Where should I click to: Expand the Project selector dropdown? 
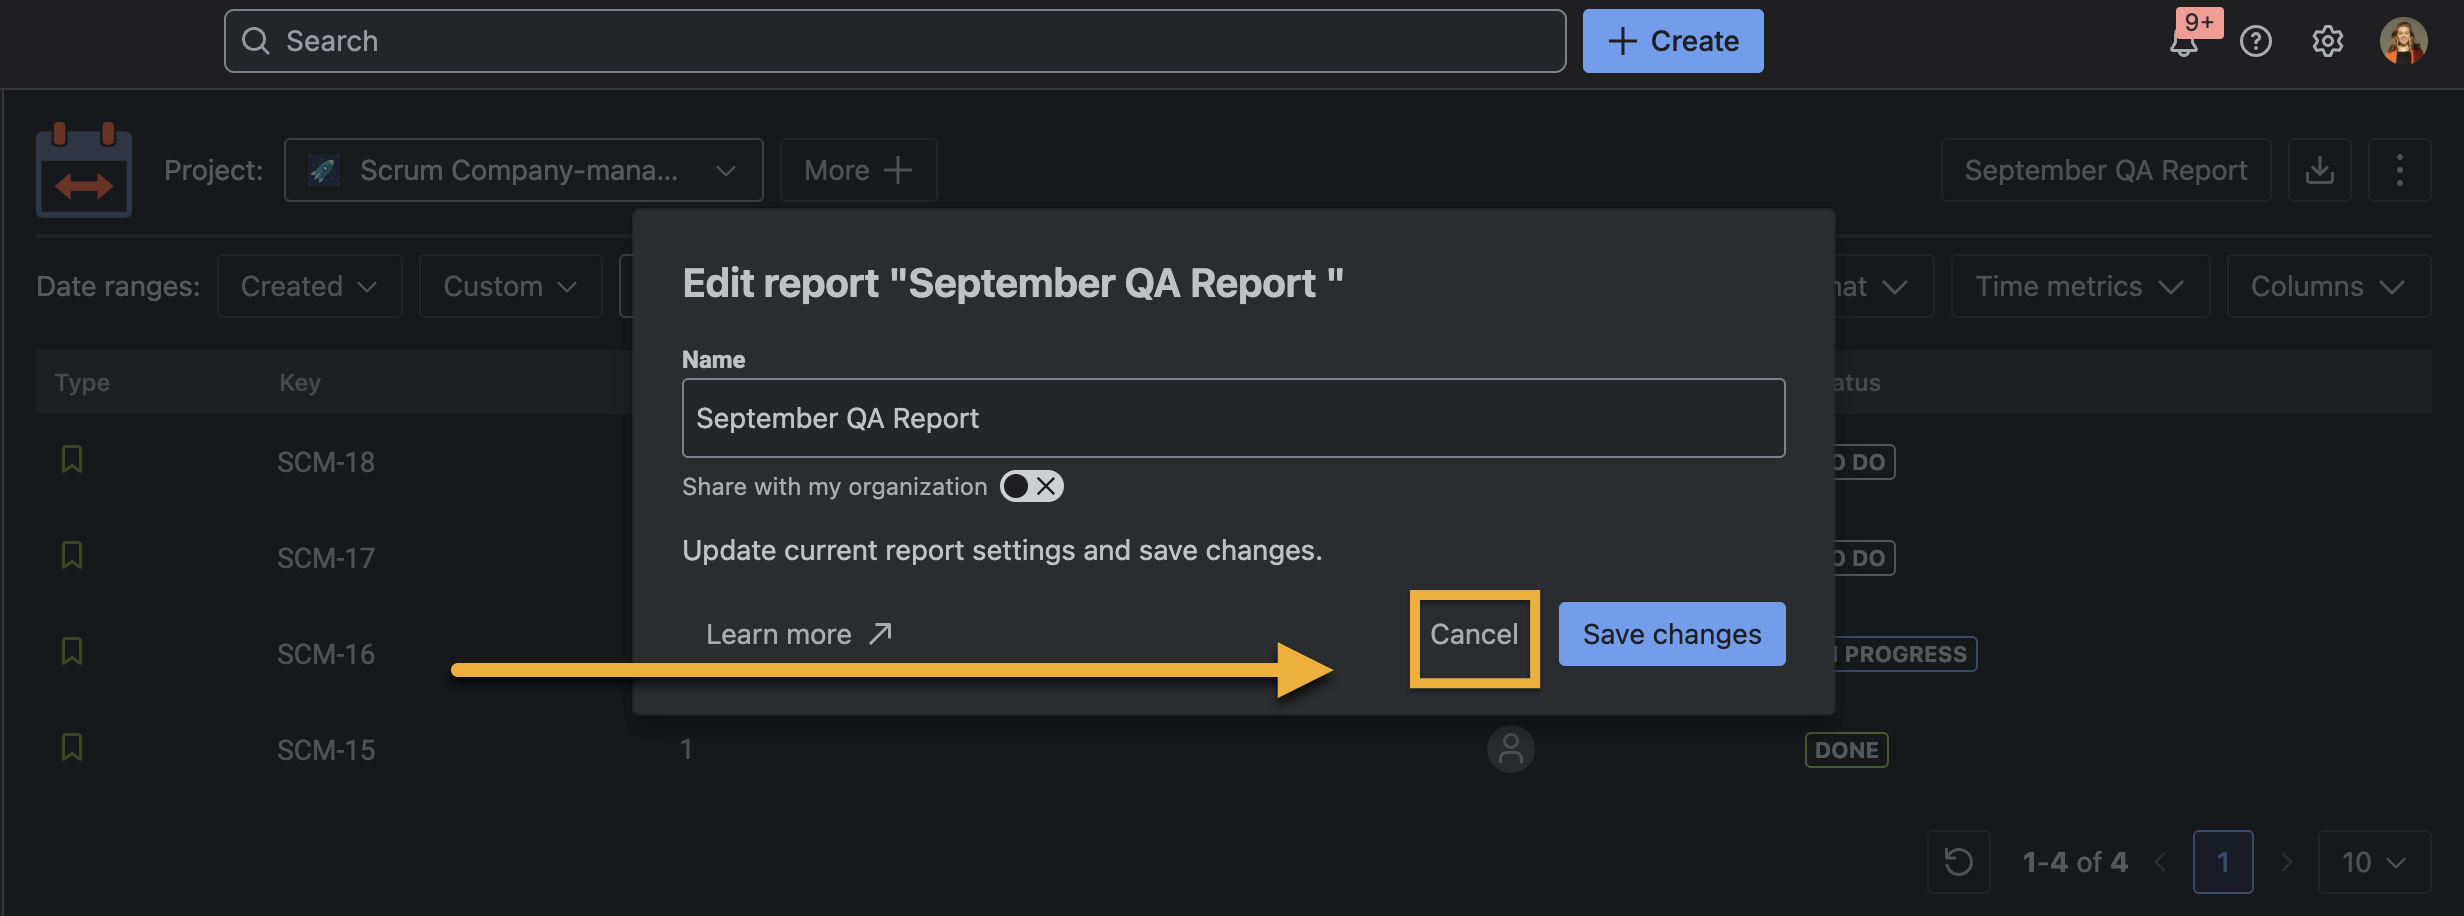tap(523, 171)
